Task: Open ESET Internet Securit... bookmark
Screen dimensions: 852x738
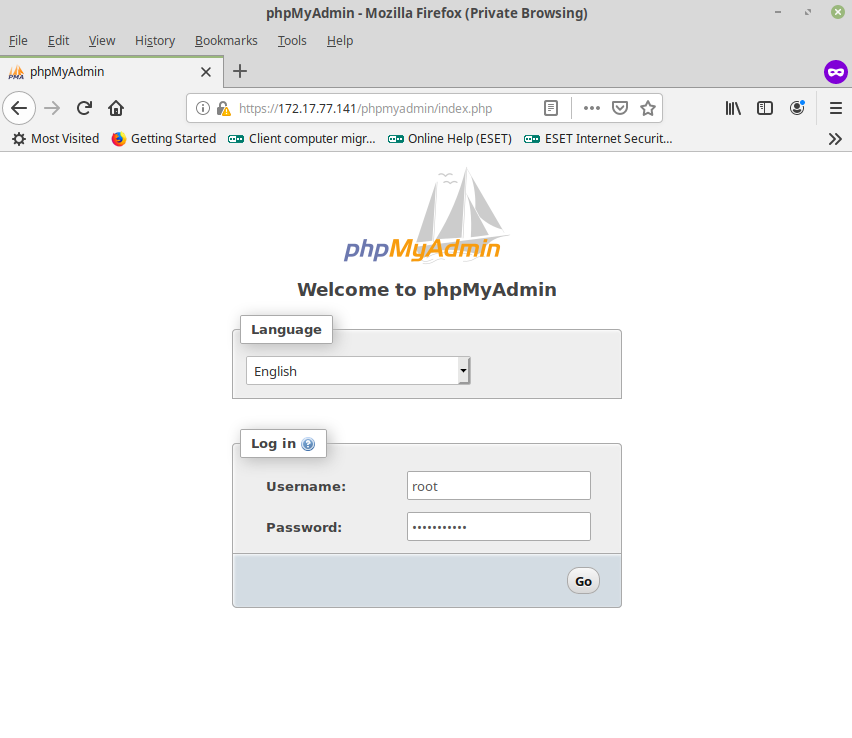Action: pos(598,139)
